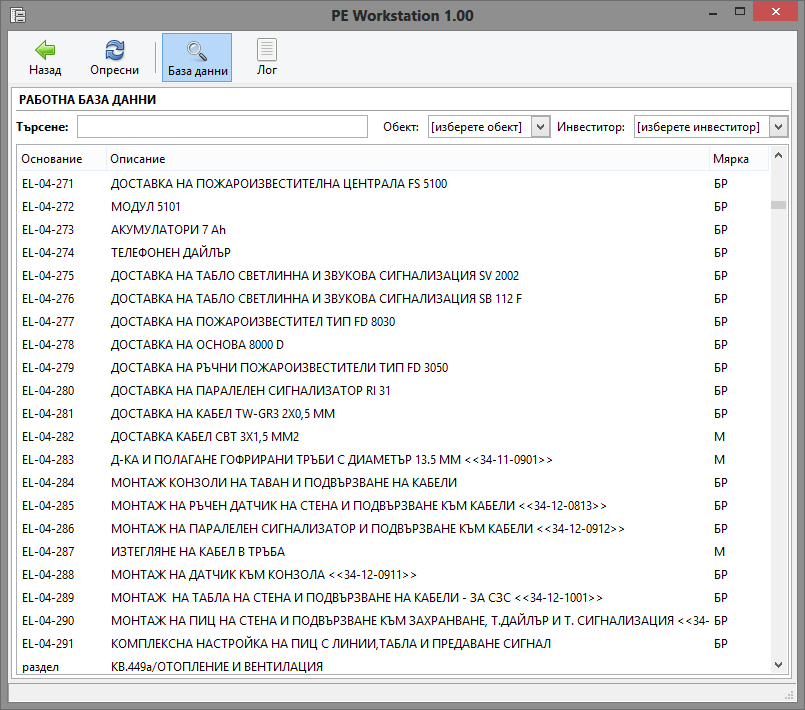Viewport: 805px width, 710px height.
Task: Minimize the PE Workstation window
Action: [716, 15]
